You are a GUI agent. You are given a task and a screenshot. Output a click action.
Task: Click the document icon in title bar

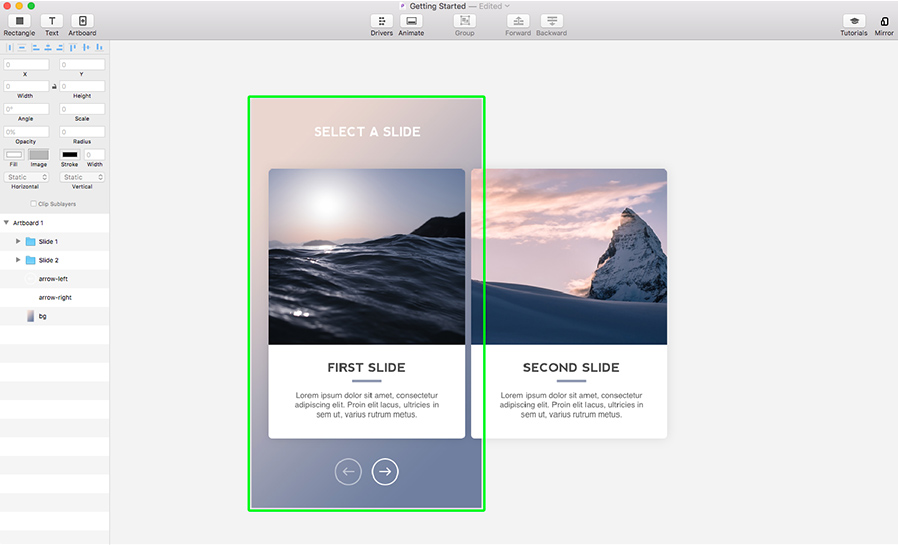click(403, 6)
